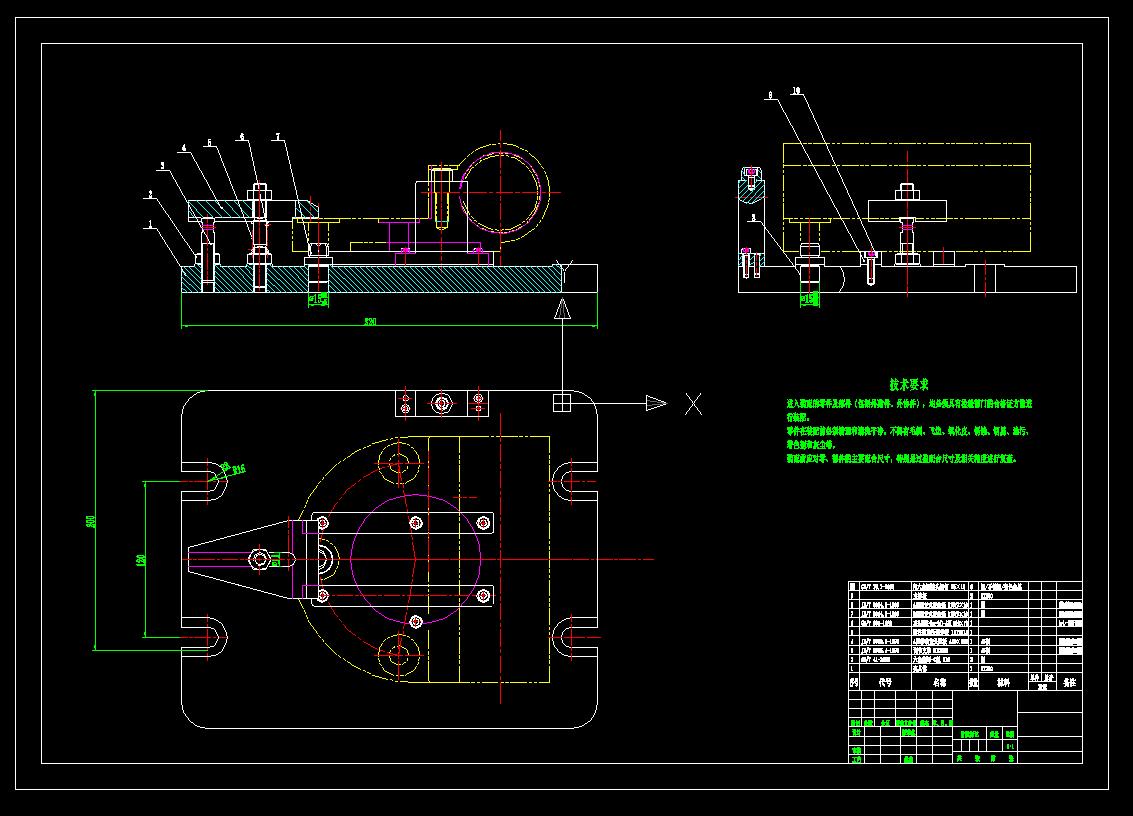Click the hex nut on the plan view clamp
The width and height of the screenshot is (1133, 816).
pyautogui.click(x=259, y=559)
